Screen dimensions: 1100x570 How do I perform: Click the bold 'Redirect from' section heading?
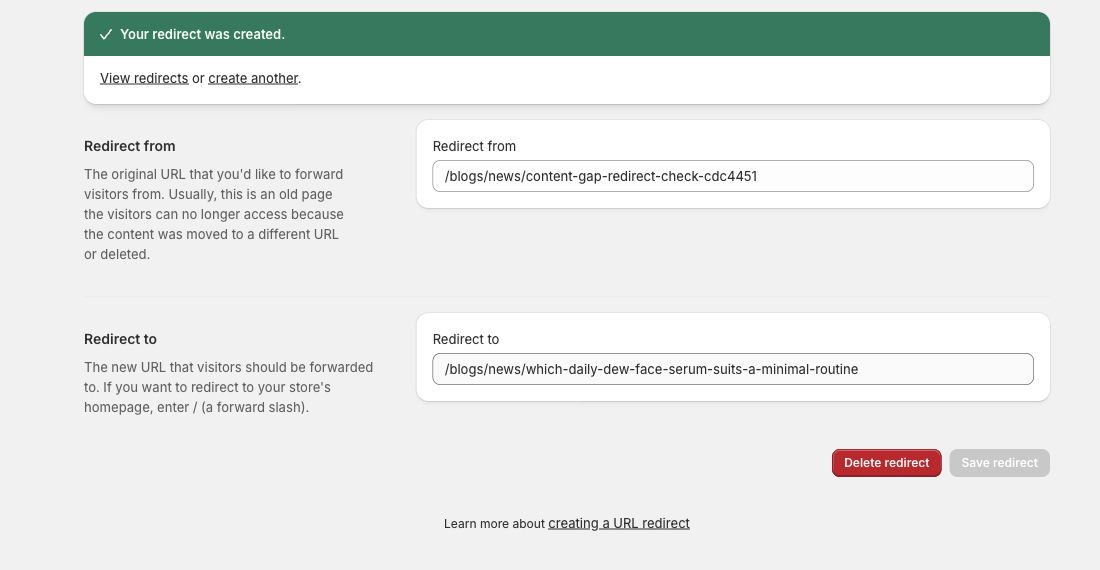(130, 147)
